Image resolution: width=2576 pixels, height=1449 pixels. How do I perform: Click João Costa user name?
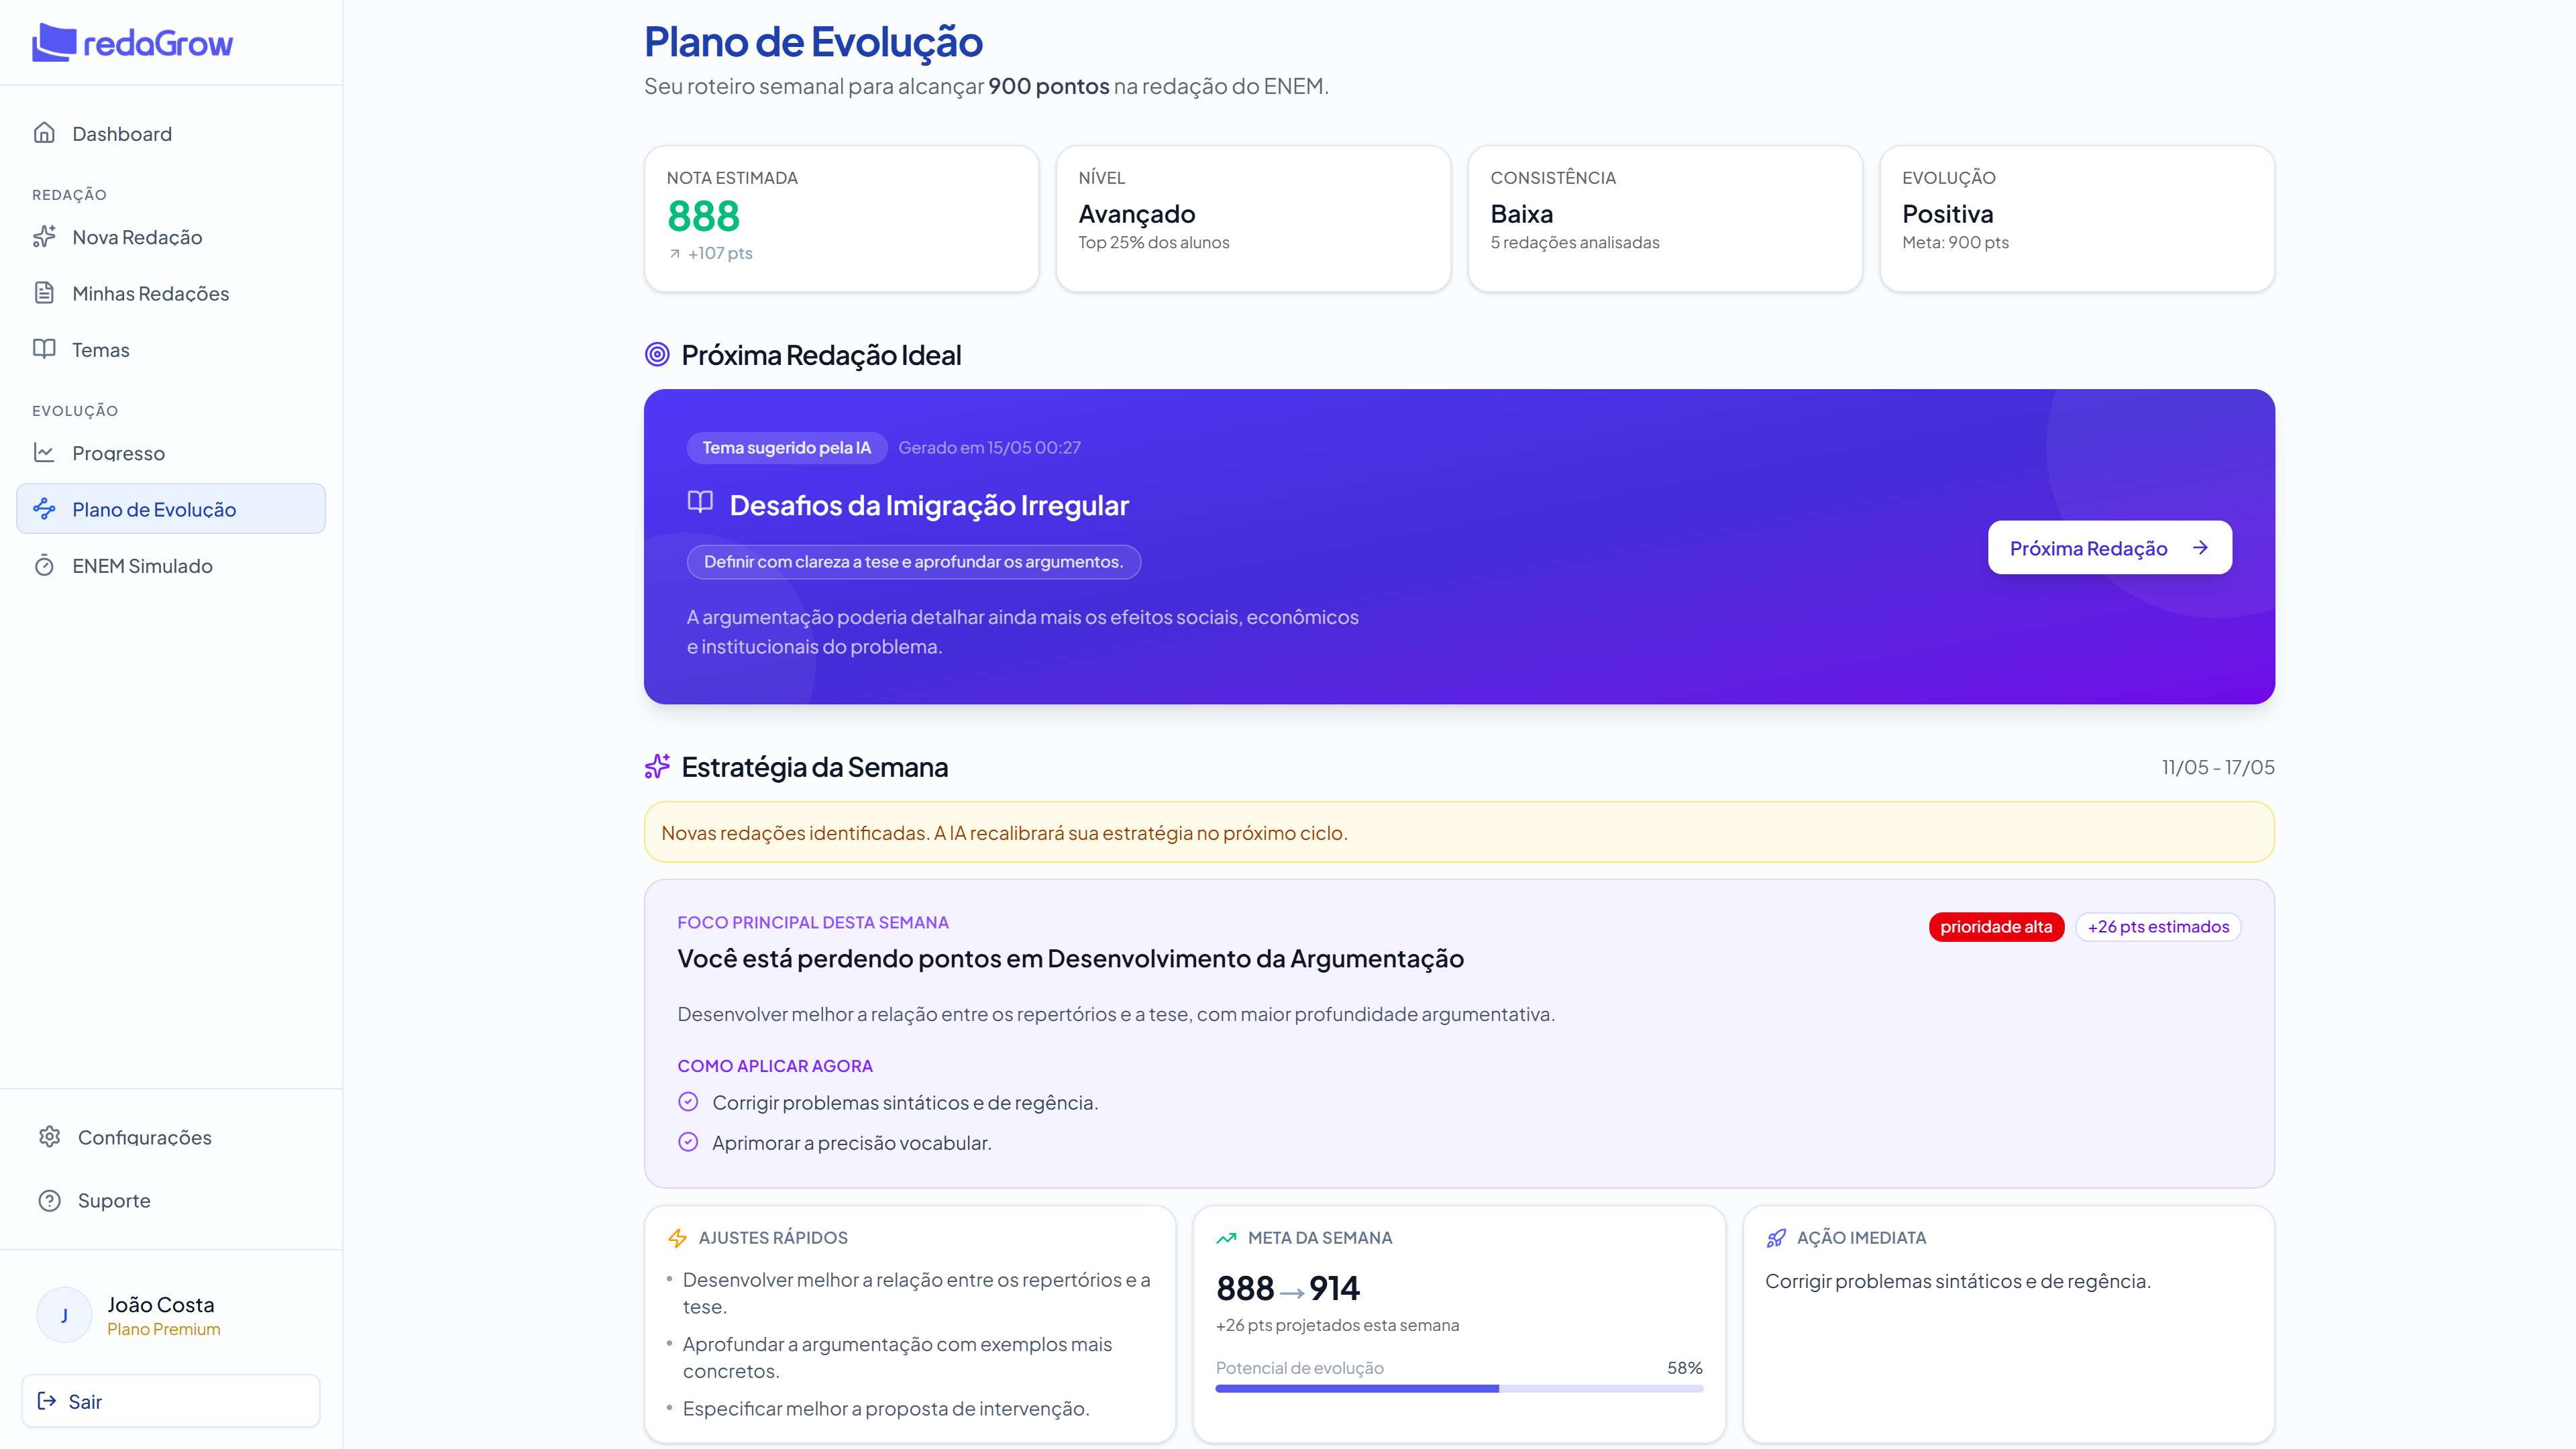point(161,1305)
